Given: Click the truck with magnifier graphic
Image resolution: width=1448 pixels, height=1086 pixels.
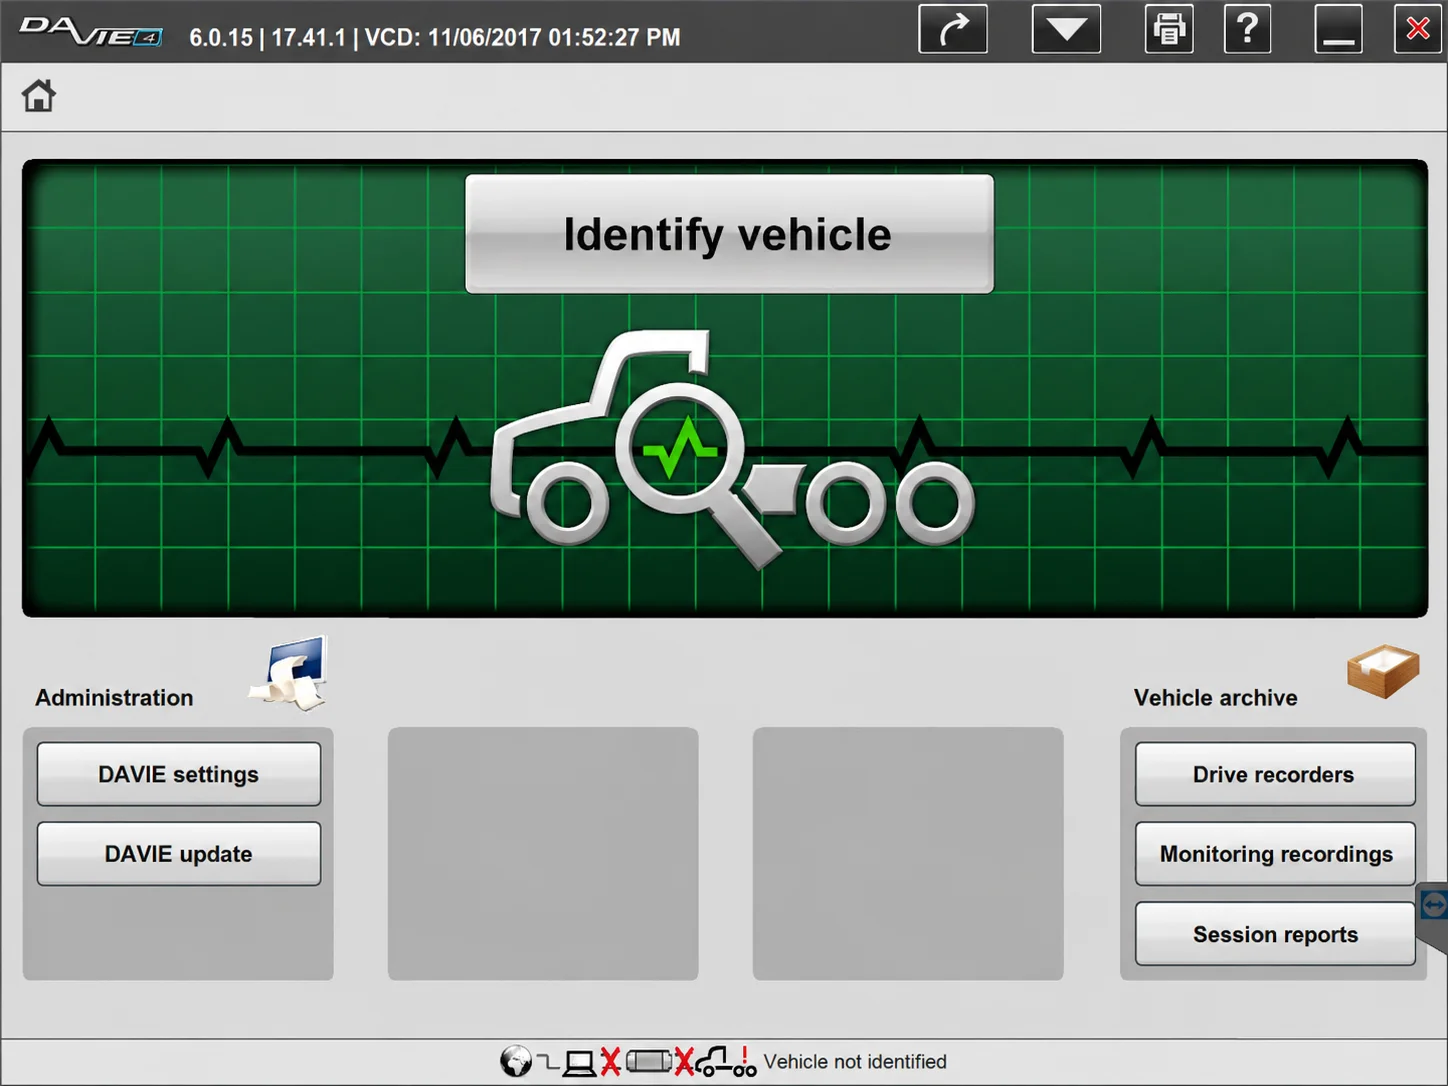Looking at the screenshot, I should point(732,448).
